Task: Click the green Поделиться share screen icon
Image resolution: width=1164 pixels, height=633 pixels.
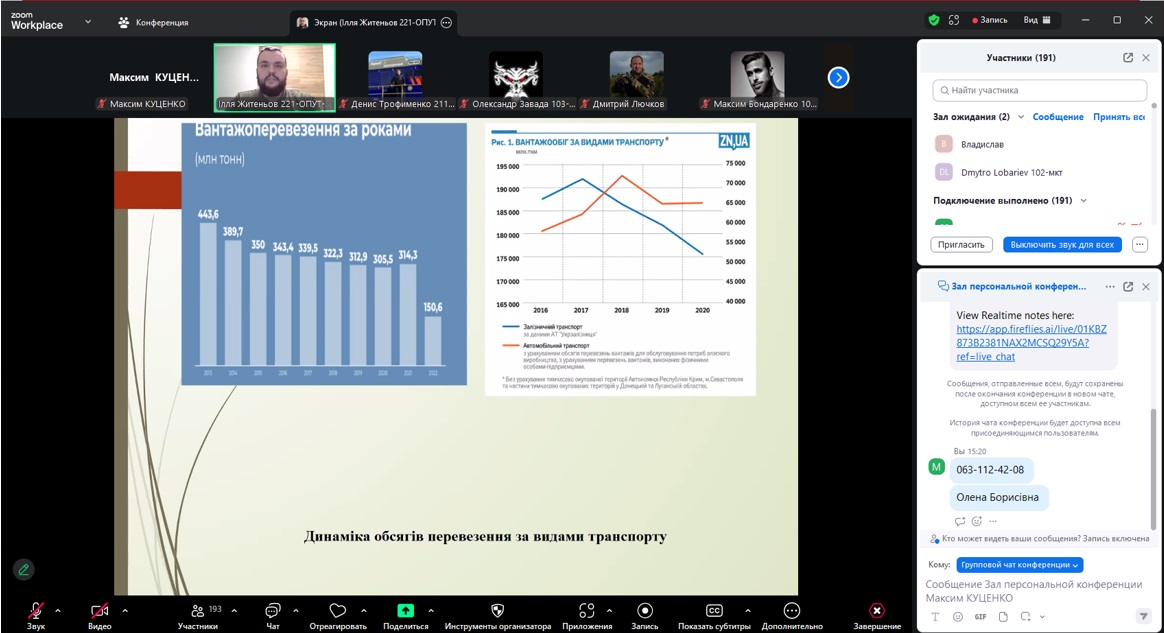Action: click(x=405, y=610)
